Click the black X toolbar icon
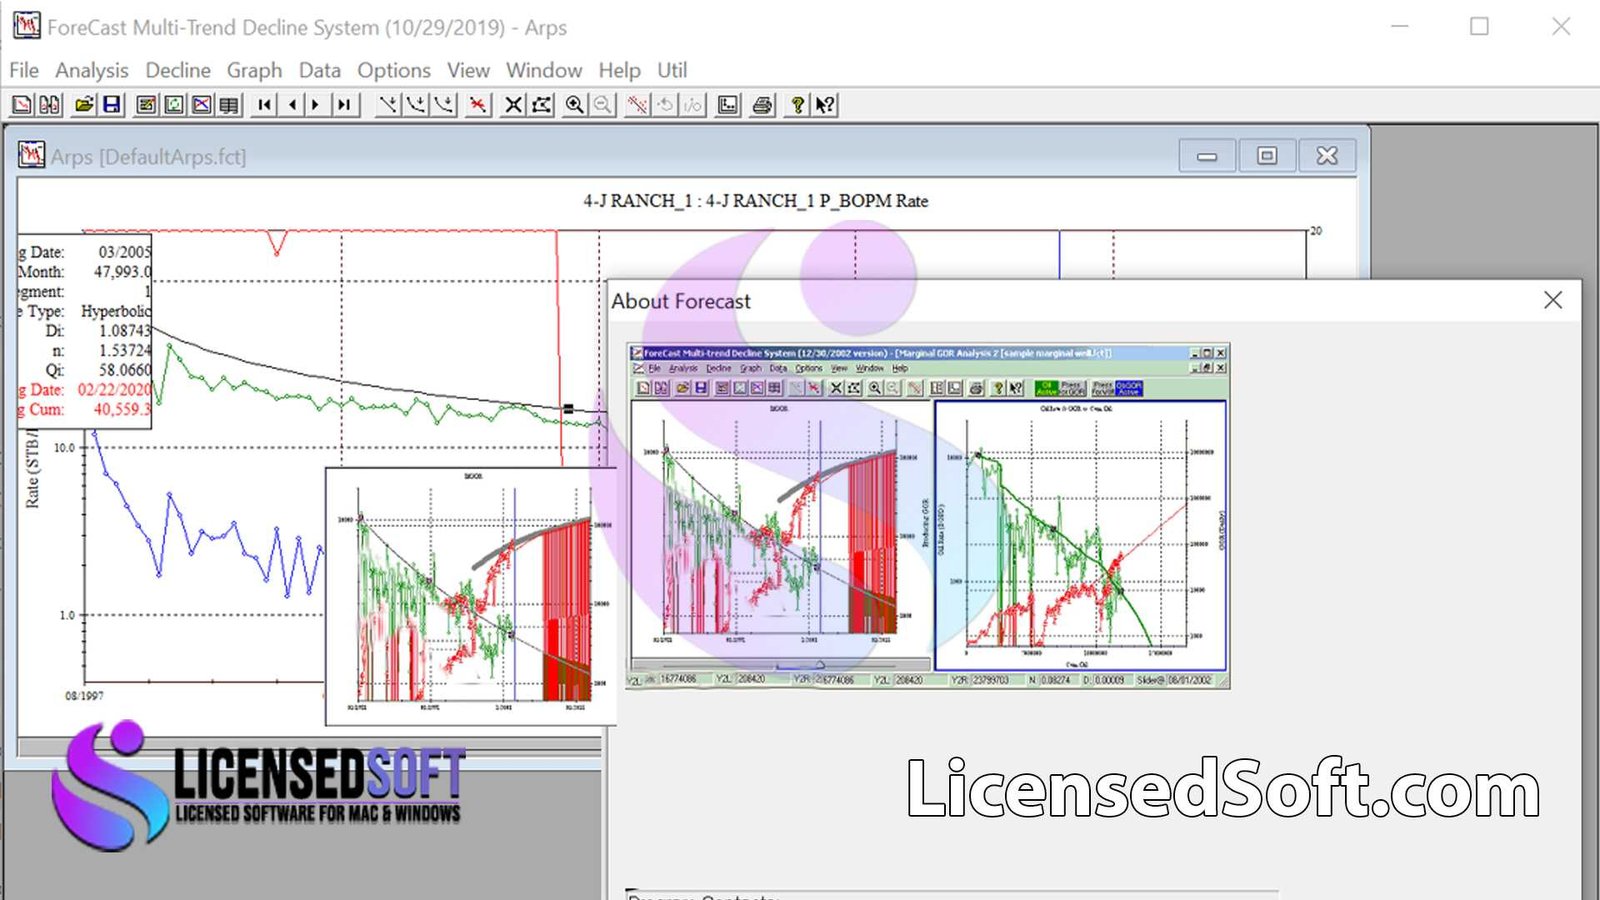Viewport: 1600px width, 900px height. pos(513,104)
